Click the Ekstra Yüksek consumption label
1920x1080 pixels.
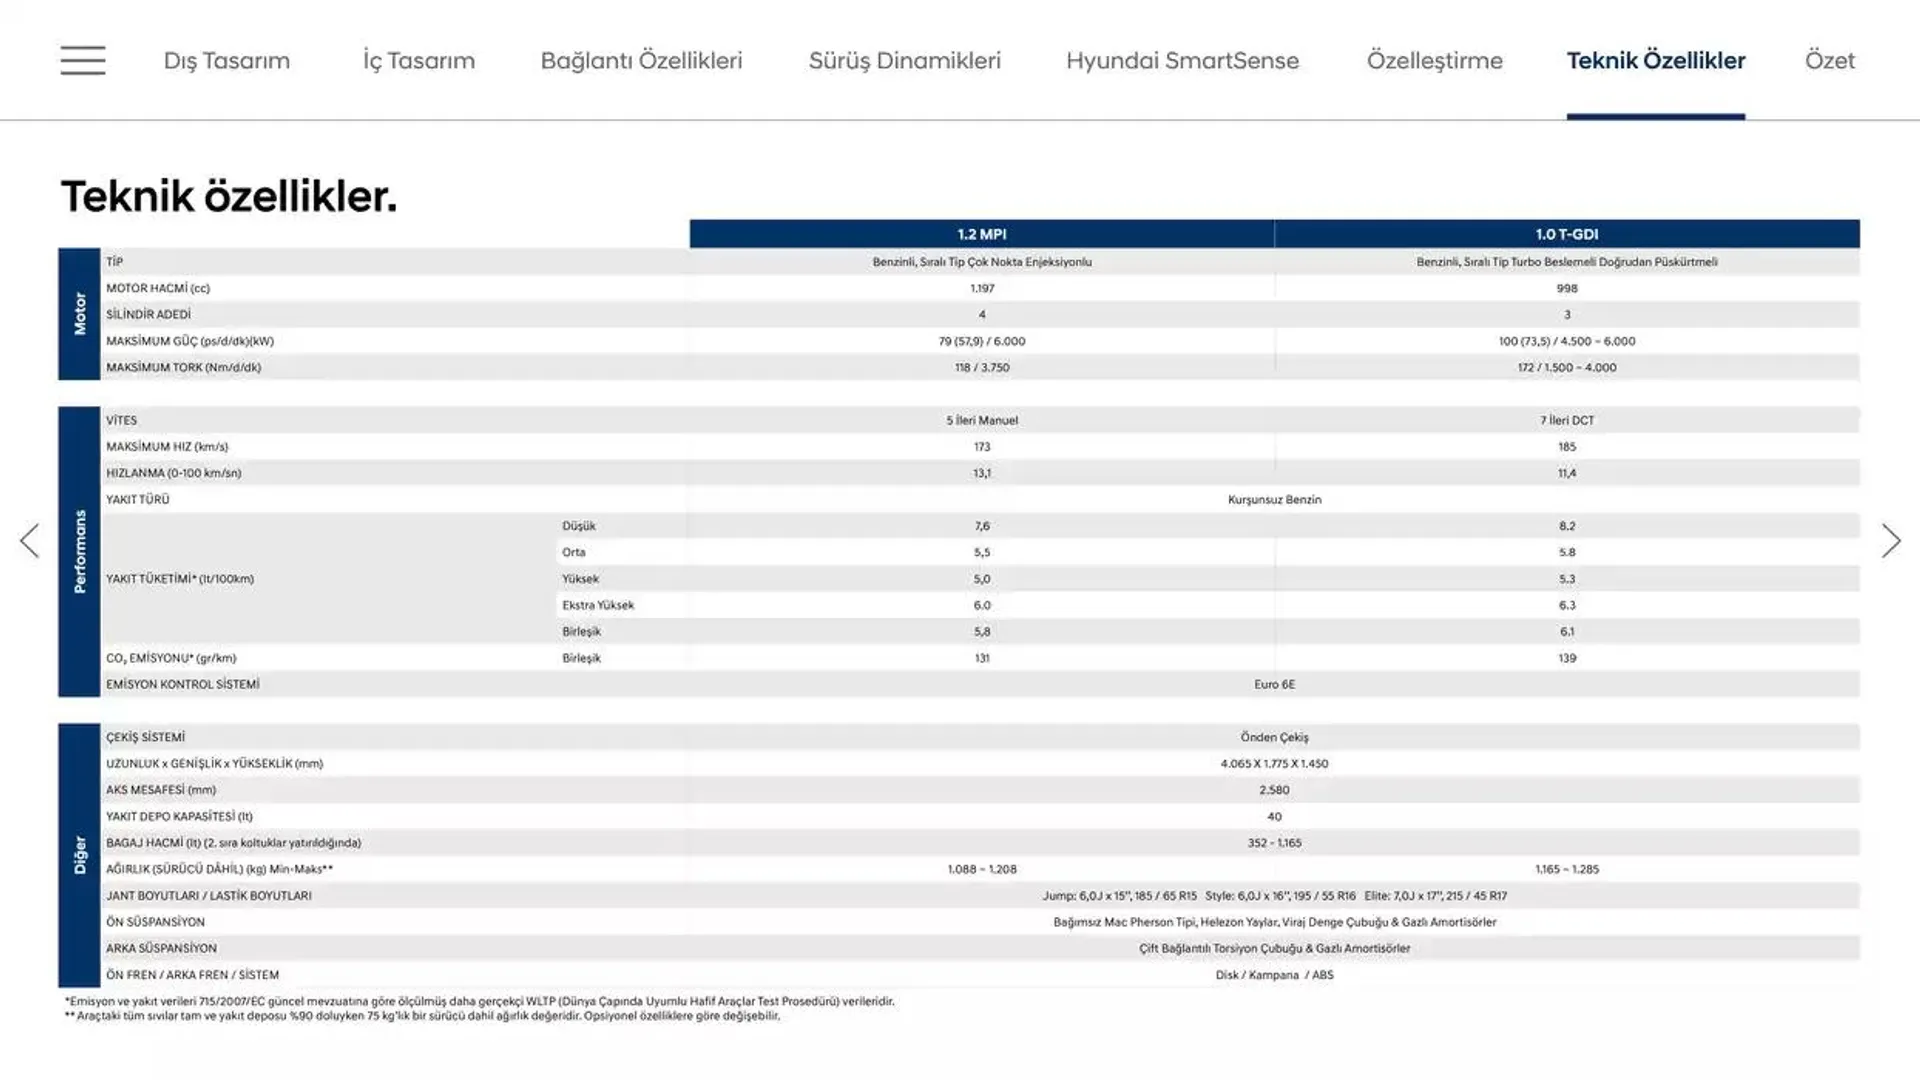(x=598, y=605)
